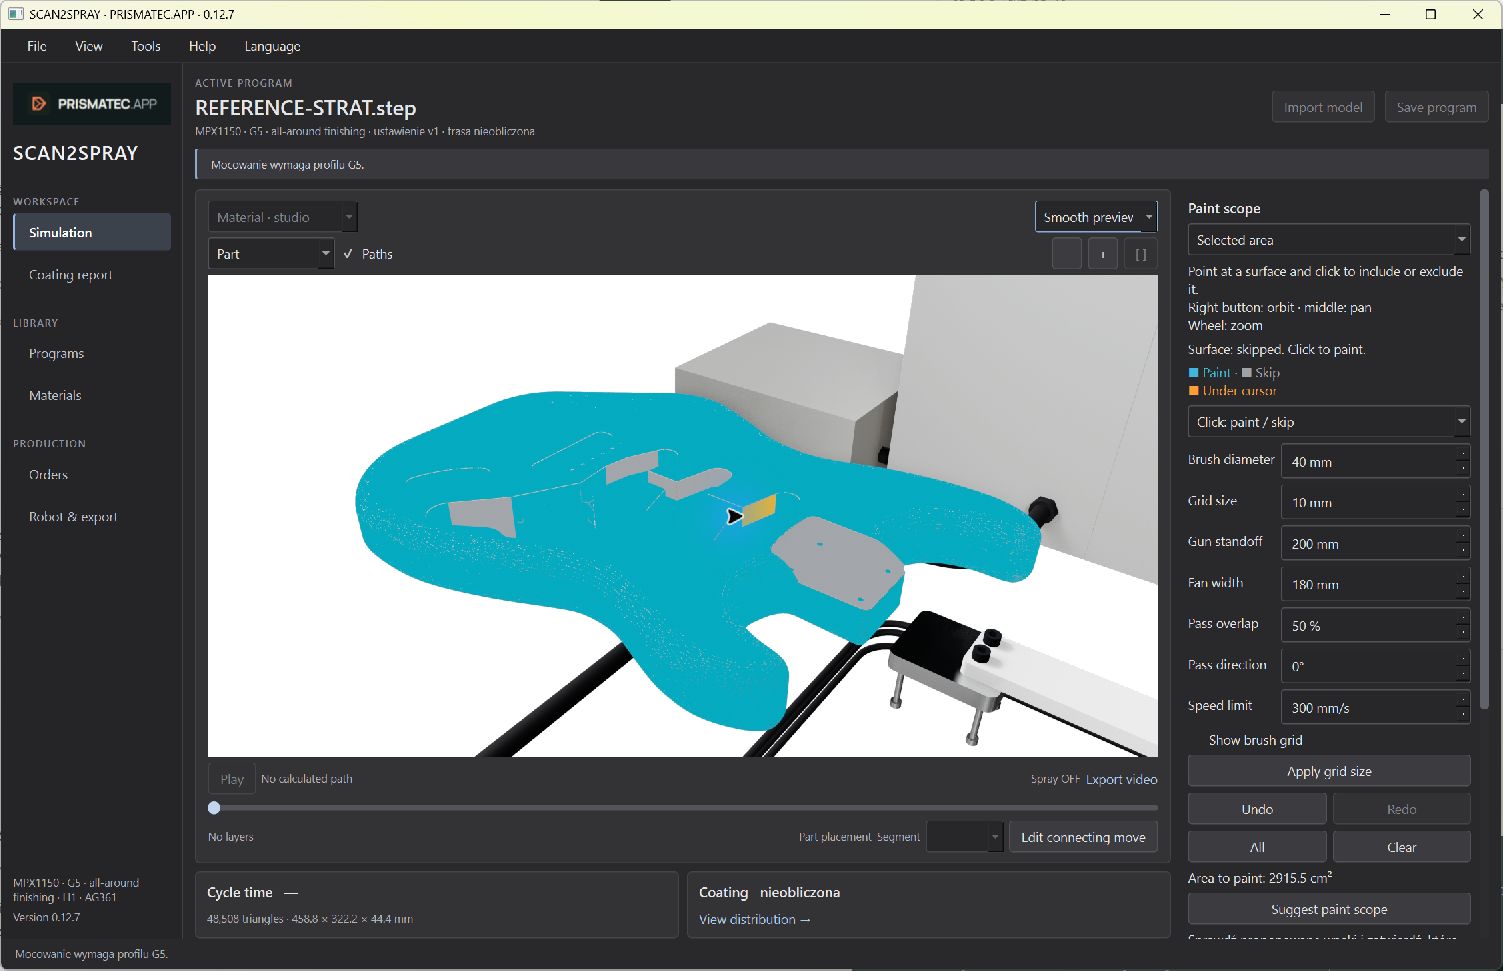
Task: Open the Language menu
Action: [272, 46]
